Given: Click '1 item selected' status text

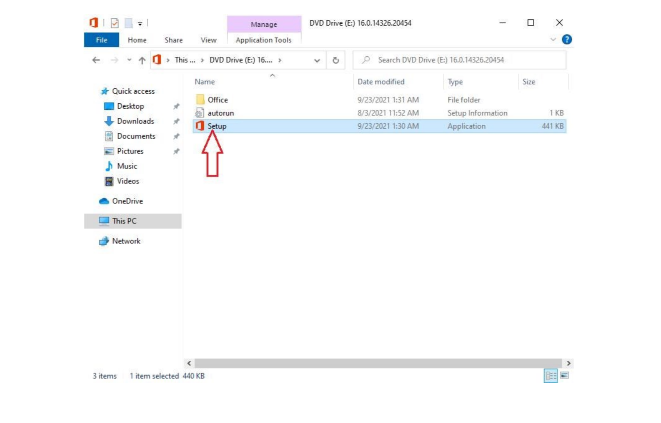Looking at the screenshot, I should tap(154, 376).
